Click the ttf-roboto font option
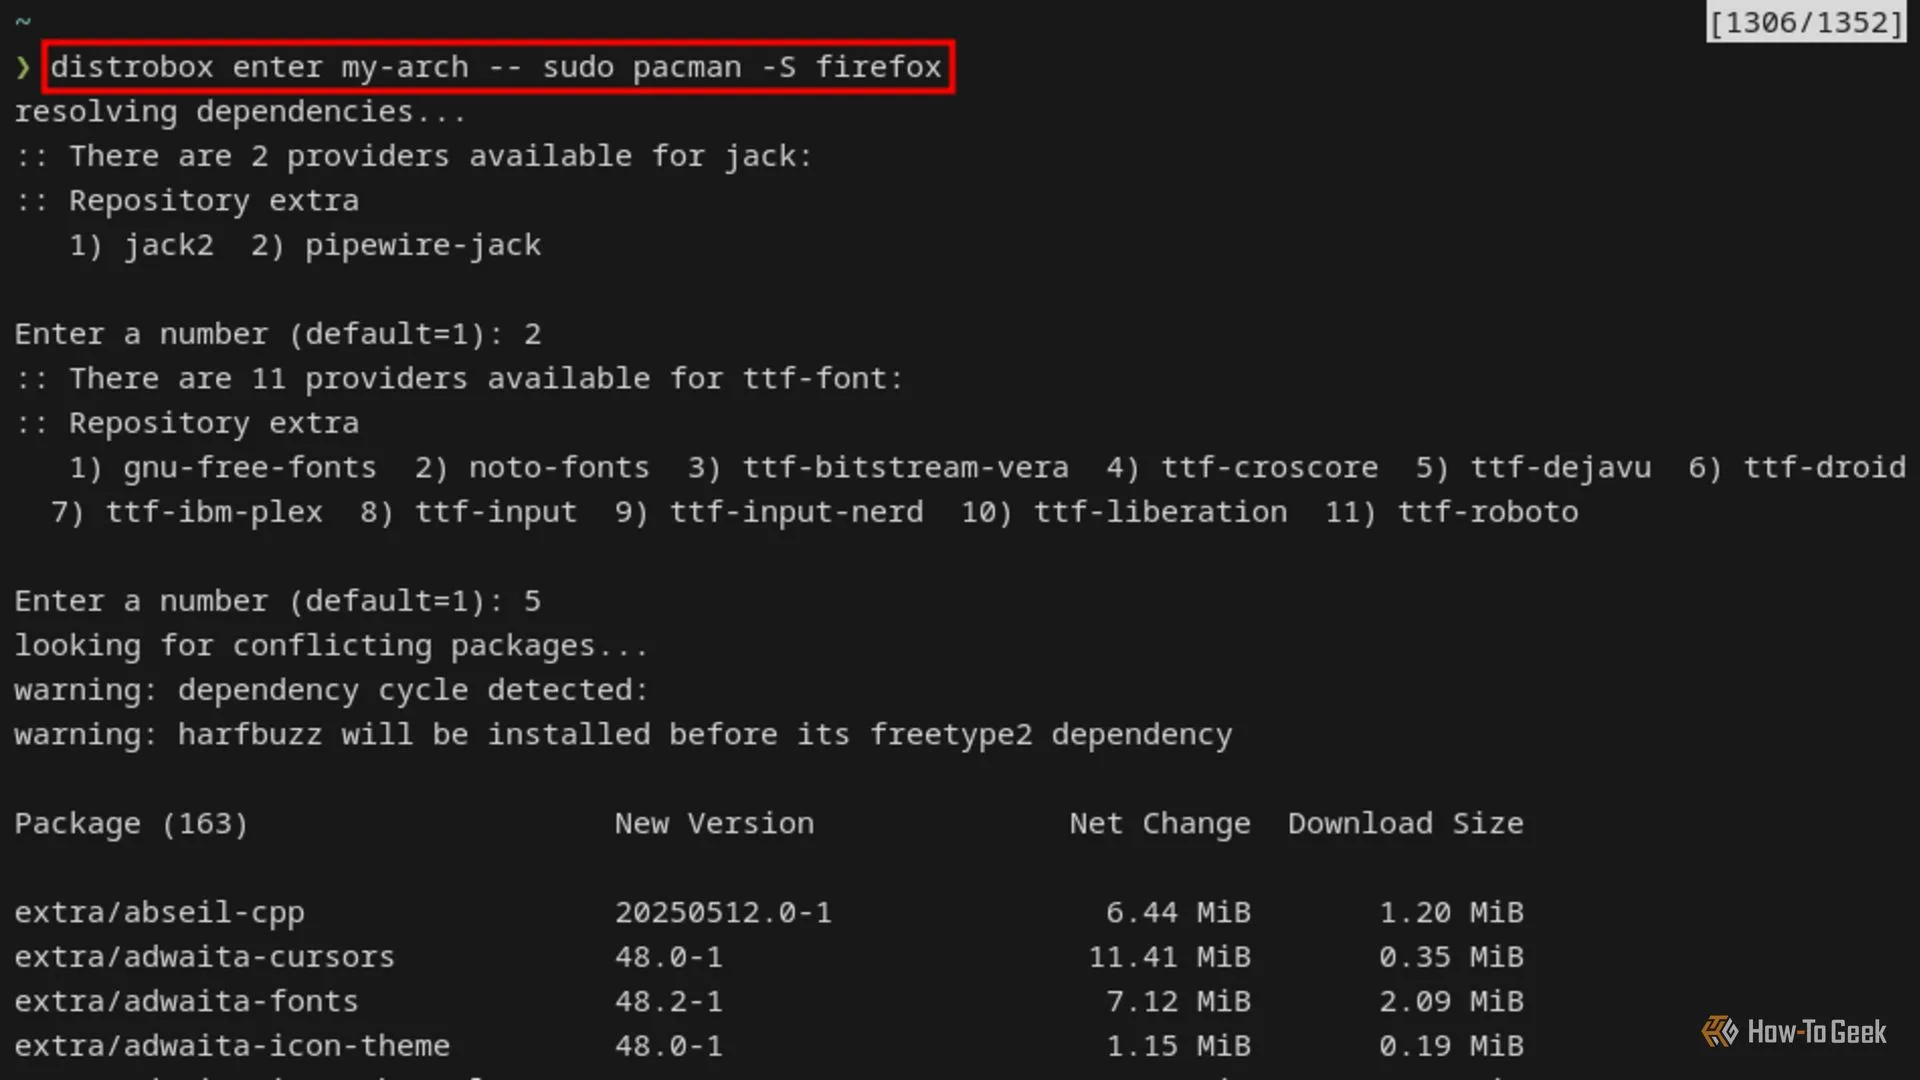The height and width of the screenshot is (1080, 1920). click(1487, 512)
